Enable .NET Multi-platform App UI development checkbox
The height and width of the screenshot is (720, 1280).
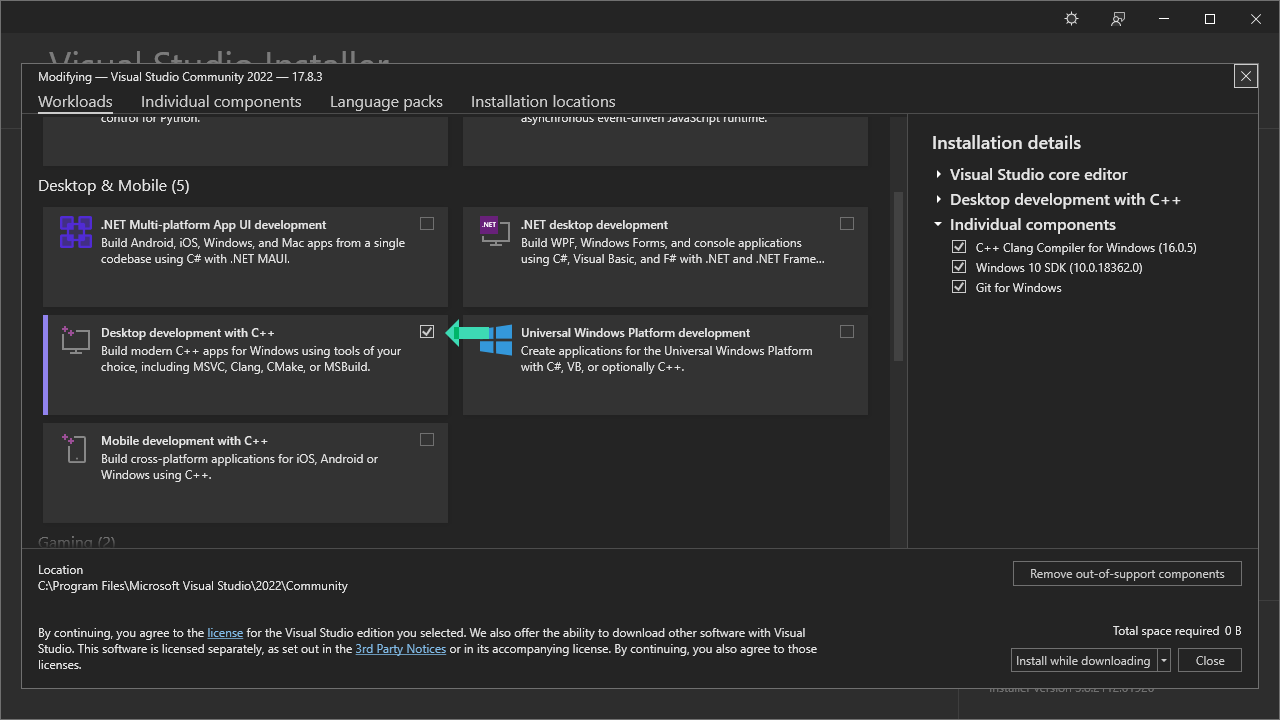(427, 224)
